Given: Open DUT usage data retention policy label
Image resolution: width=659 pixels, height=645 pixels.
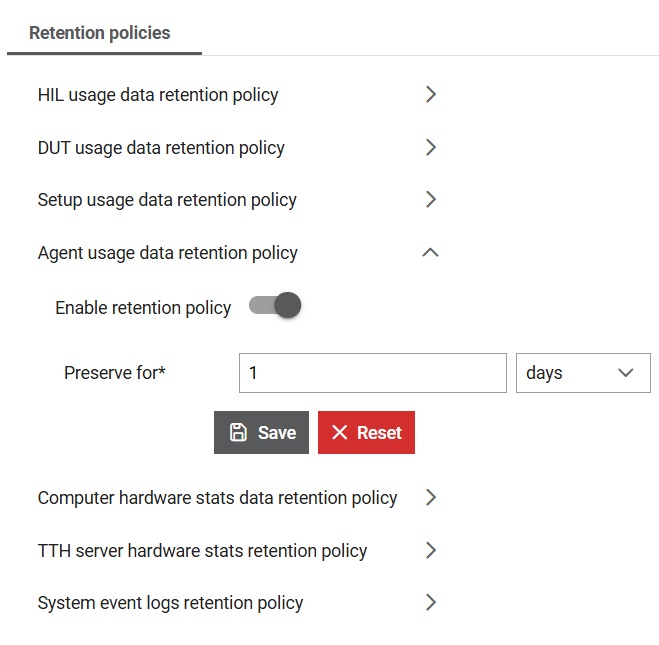Looking at the screenshot, I should pos(161,148).
